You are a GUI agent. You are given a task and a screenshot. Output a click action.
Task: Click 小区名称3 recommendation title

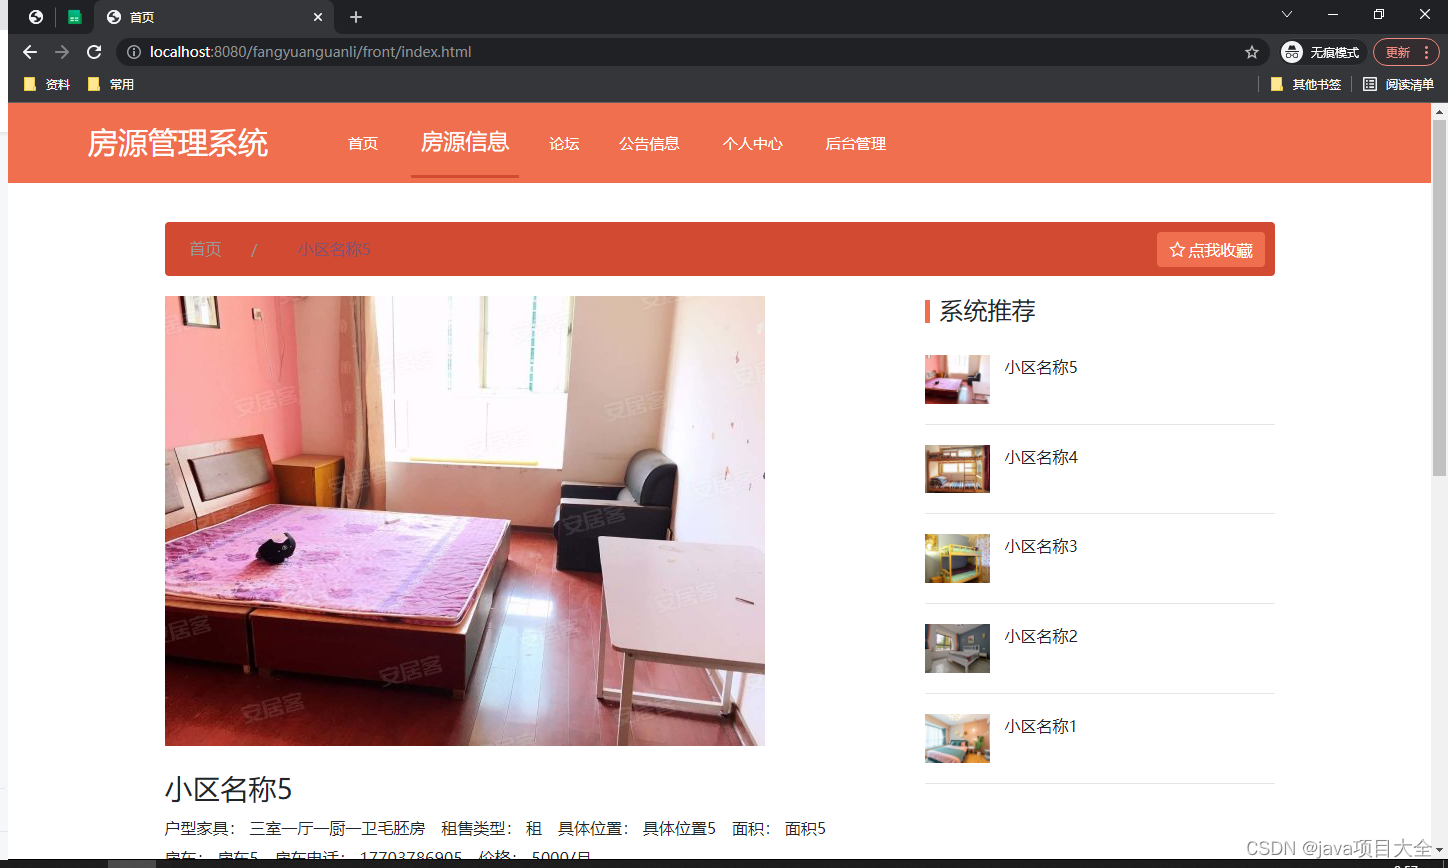[1041, 546]
